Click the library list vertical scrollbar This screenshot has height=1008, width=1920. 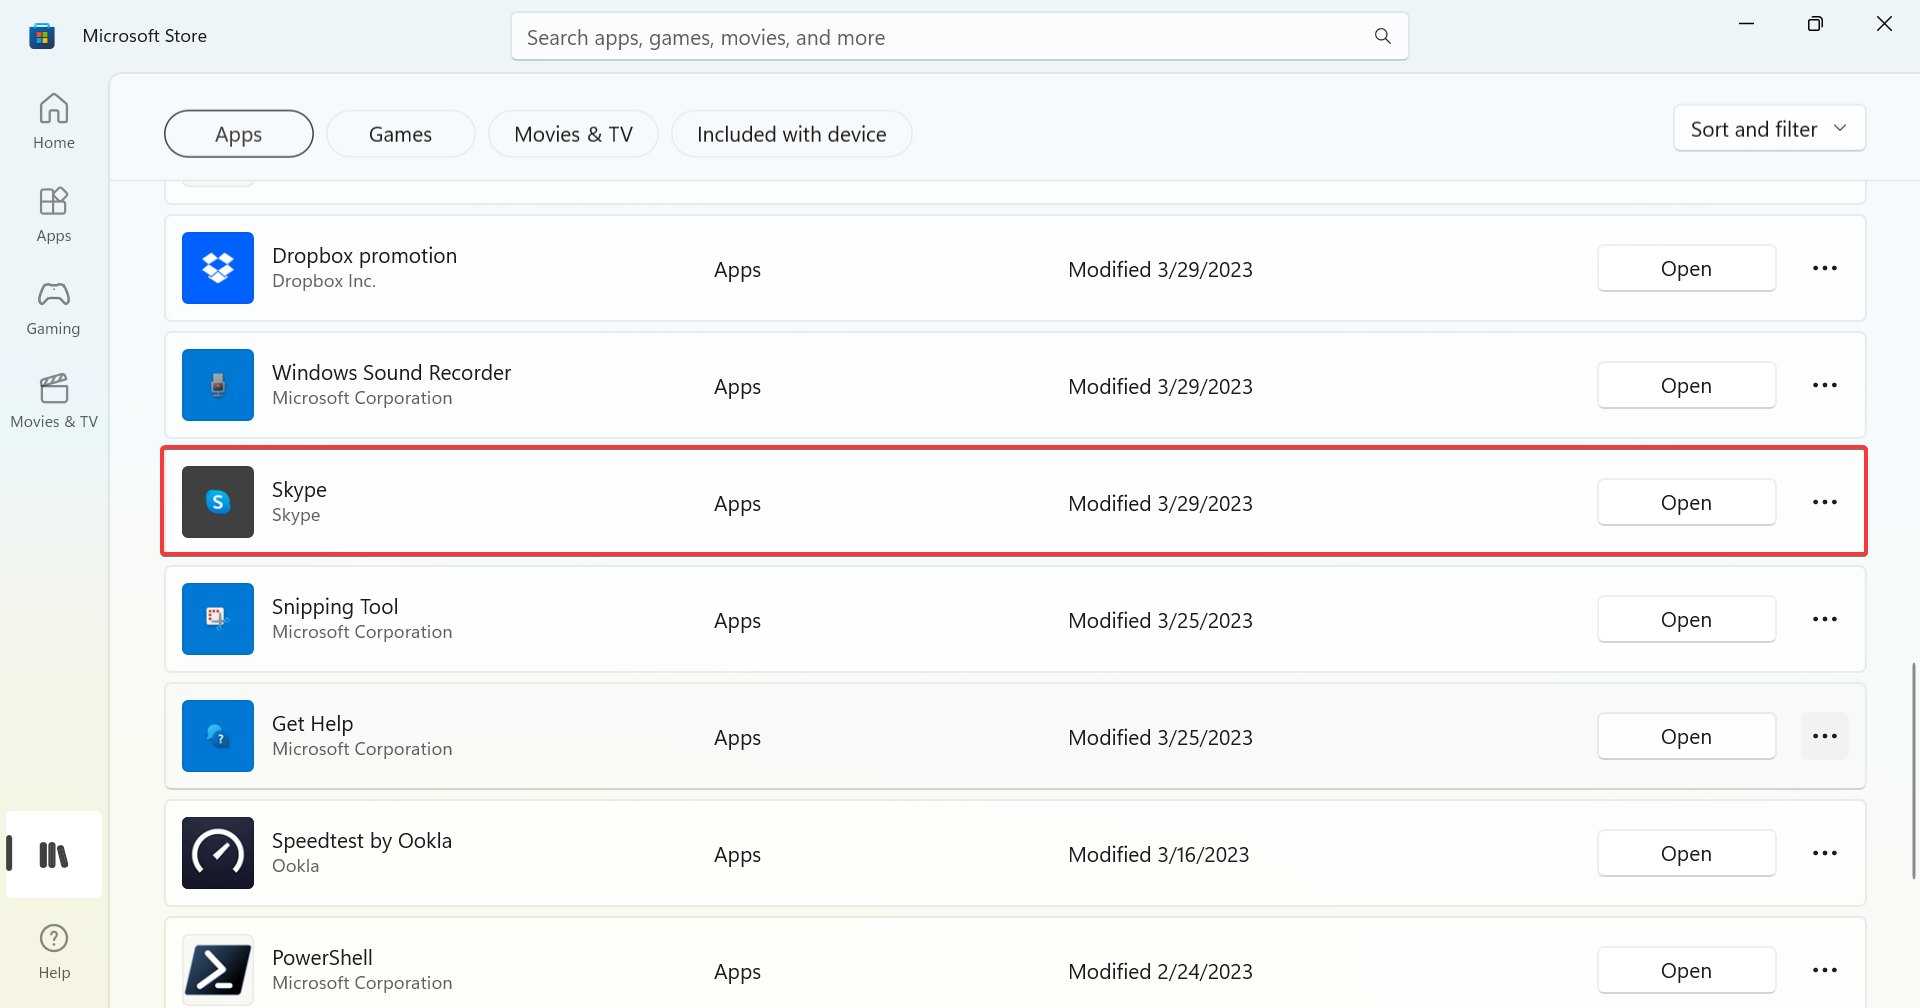click(1914, 770)
